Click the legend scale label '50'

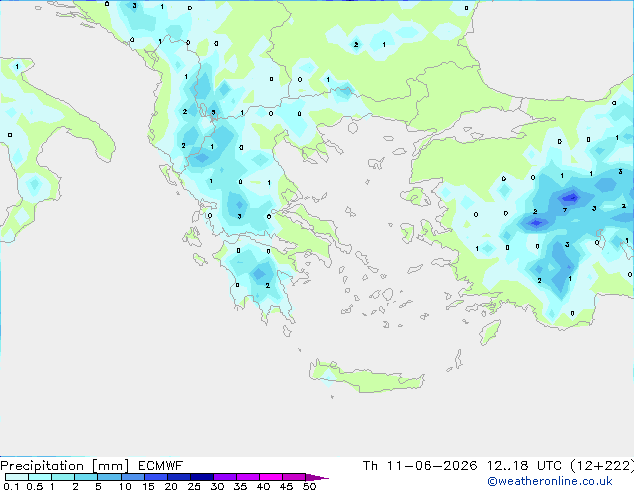click(x=310, y=486)
